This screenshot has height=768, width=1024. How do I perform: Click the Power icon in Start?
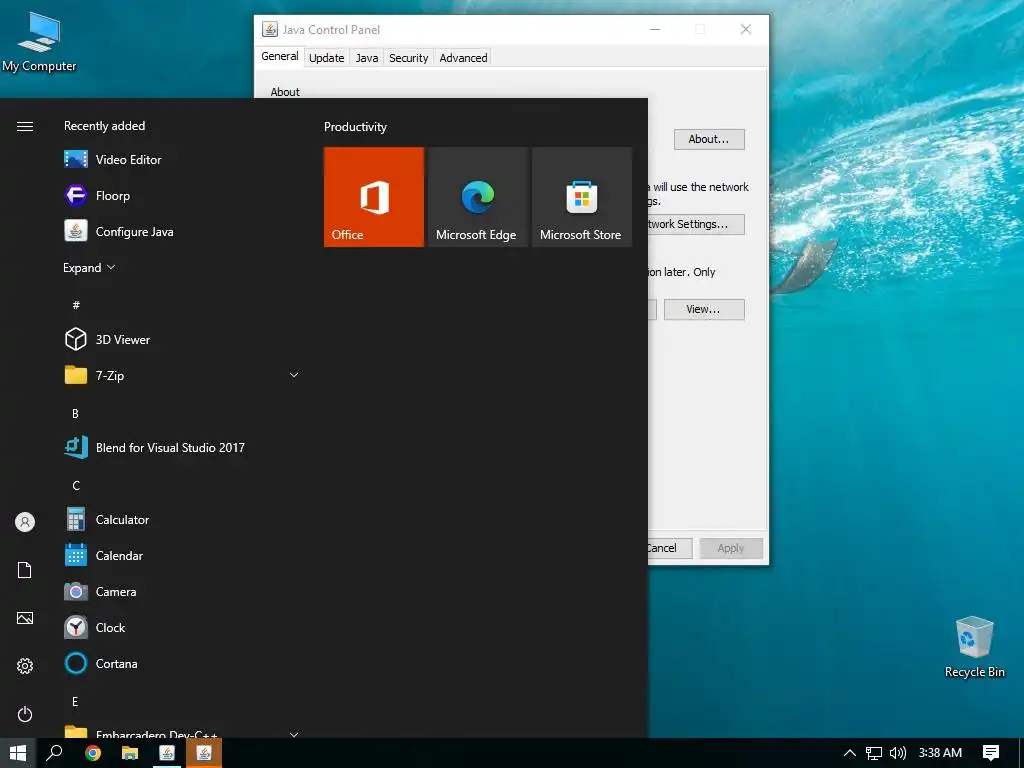click(x=25, y=714)
